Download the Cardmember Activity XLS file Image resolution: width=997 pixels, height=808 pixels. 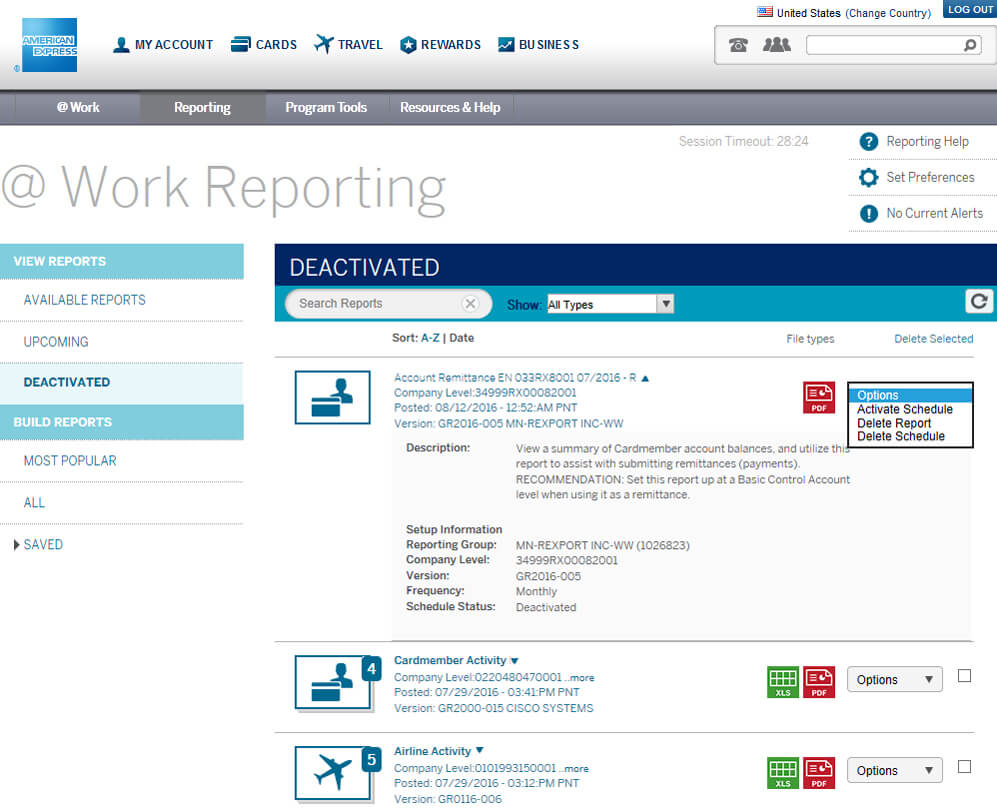pyautogui.click(x=783, y=682)
